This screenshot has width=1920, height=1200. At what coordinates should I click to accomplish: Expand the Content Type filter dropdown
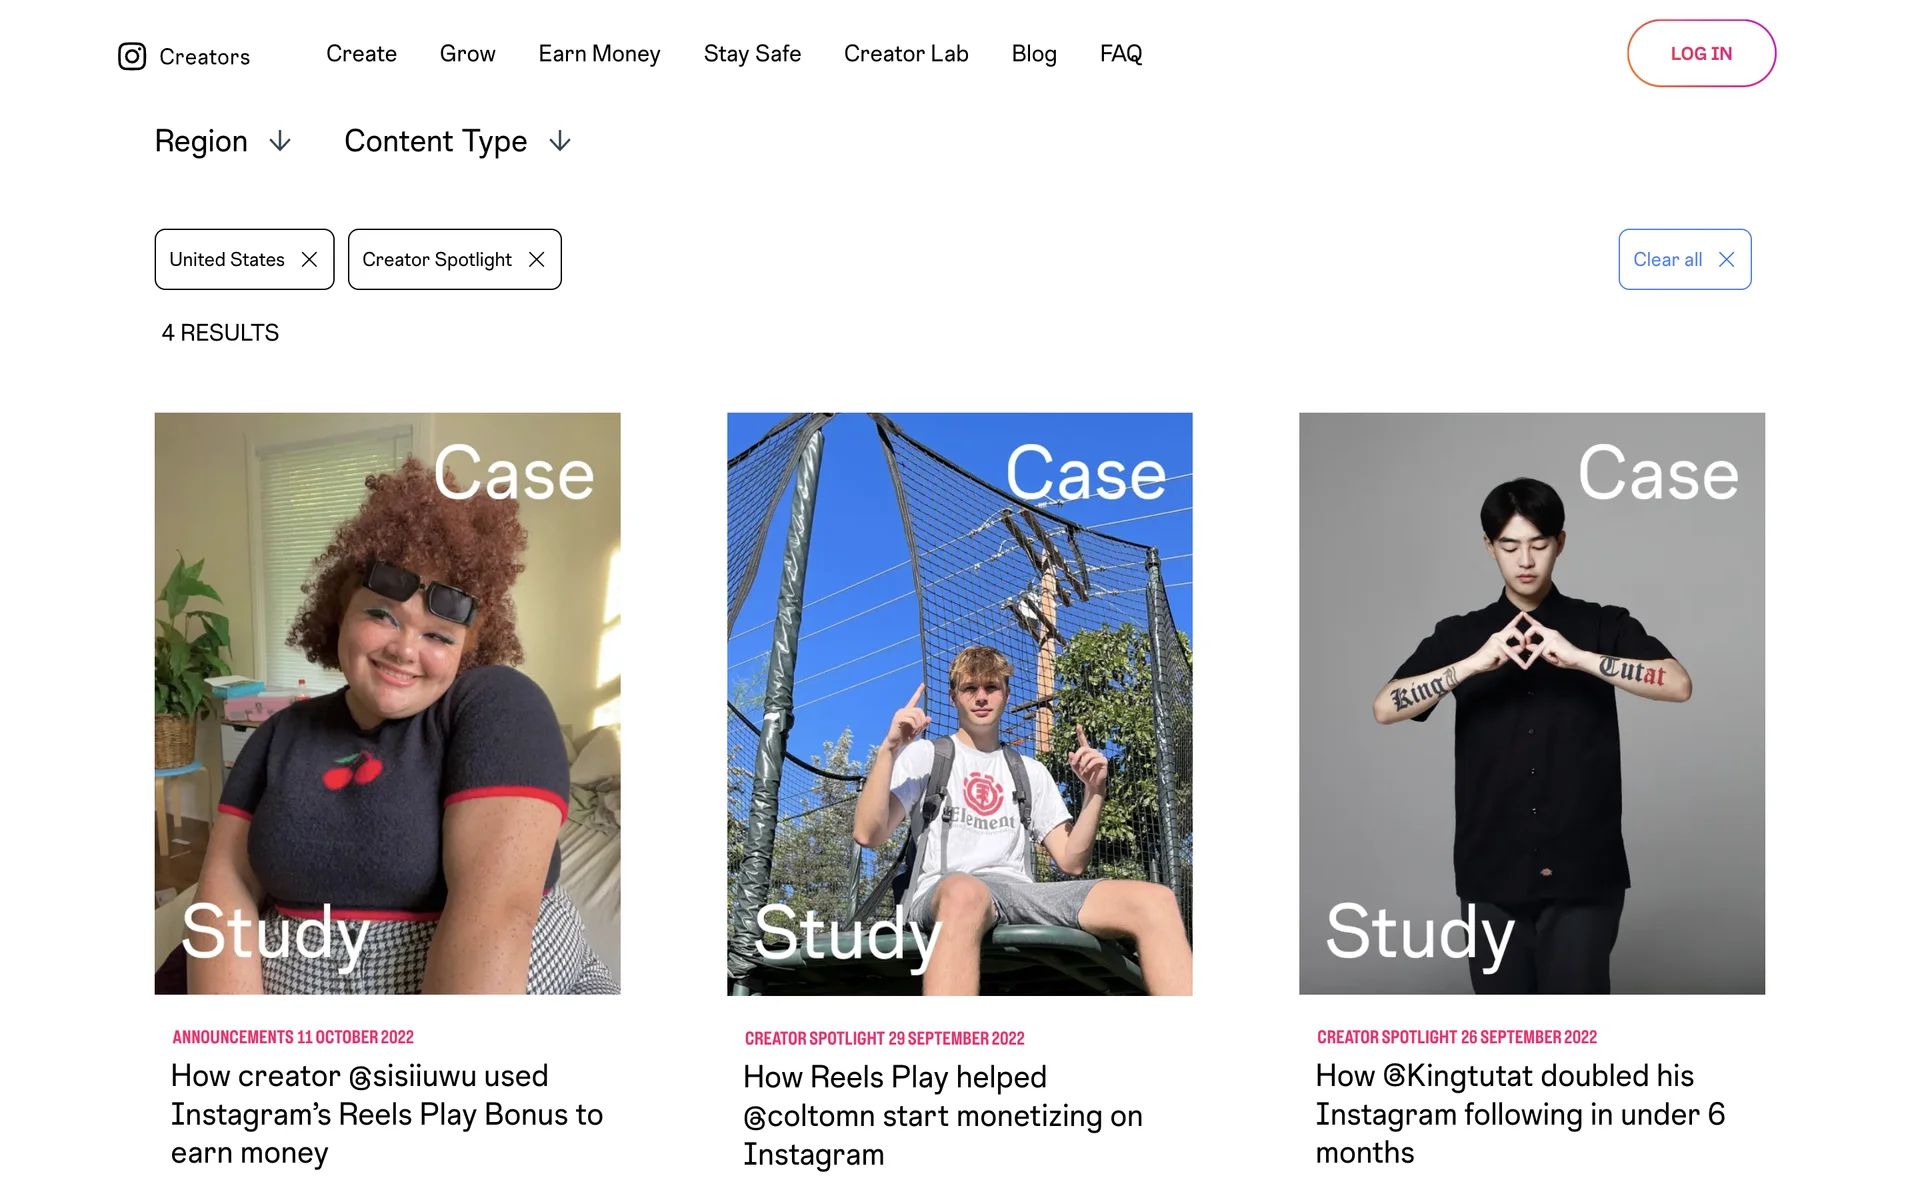[x=436, y=142]
